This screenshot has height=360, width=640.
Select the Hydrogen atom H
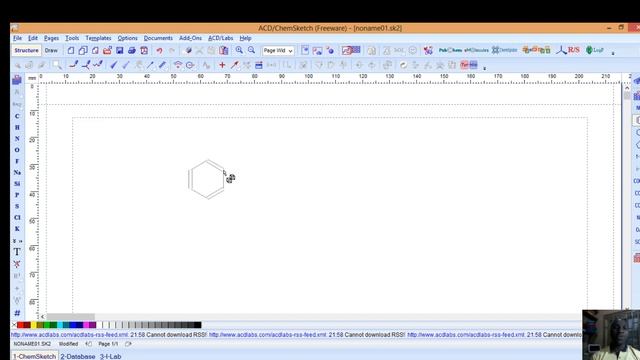[x=17, y=127]
